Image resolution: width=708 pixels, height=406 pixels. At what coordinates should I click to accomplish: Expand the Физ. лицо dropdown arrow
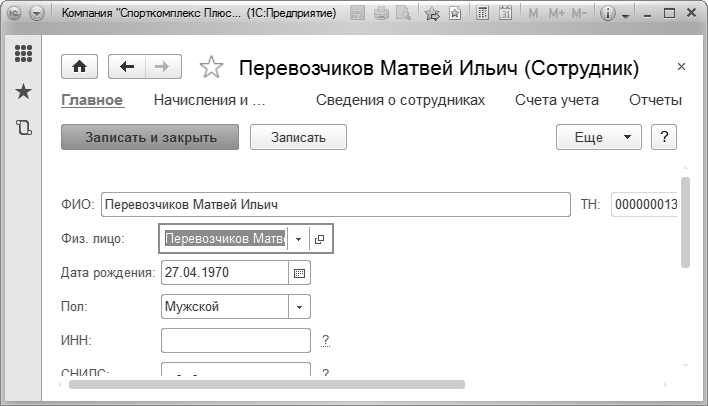tap(298, 239)
